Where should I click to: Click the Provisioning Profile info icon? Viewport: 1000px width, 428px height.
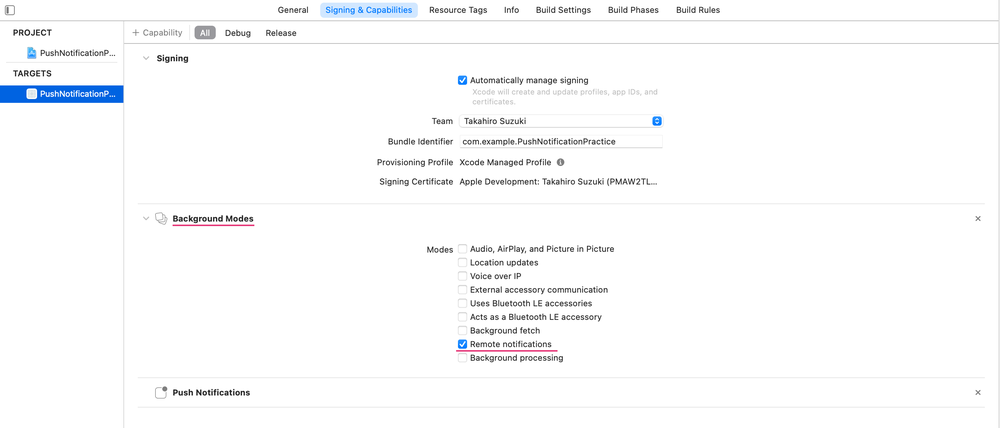[x=560, y=162]
